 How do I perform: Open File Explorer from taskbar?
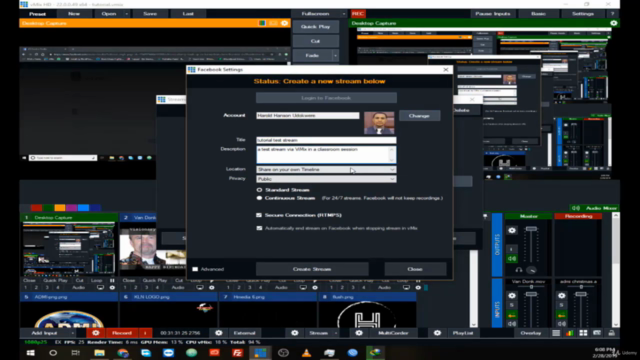pos(99,353)
